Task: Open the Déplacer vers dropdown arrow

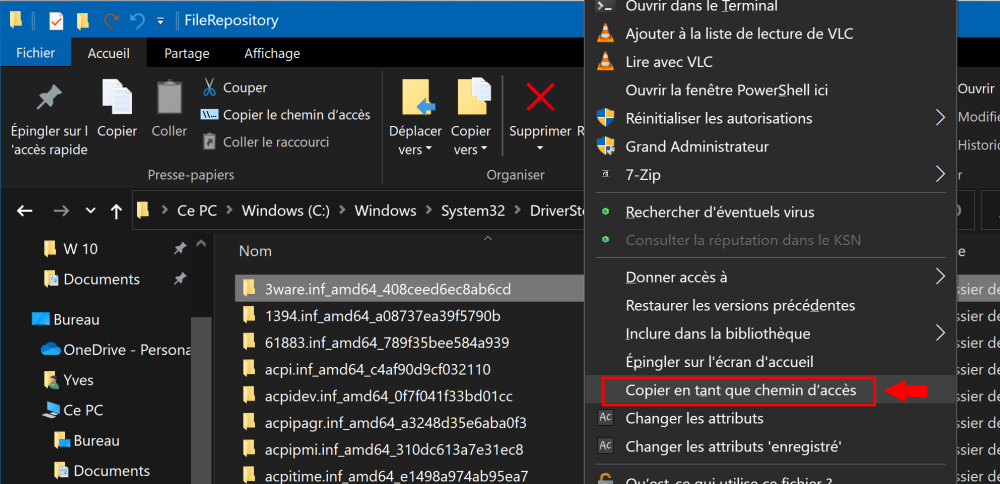Action: click(429, 150)
